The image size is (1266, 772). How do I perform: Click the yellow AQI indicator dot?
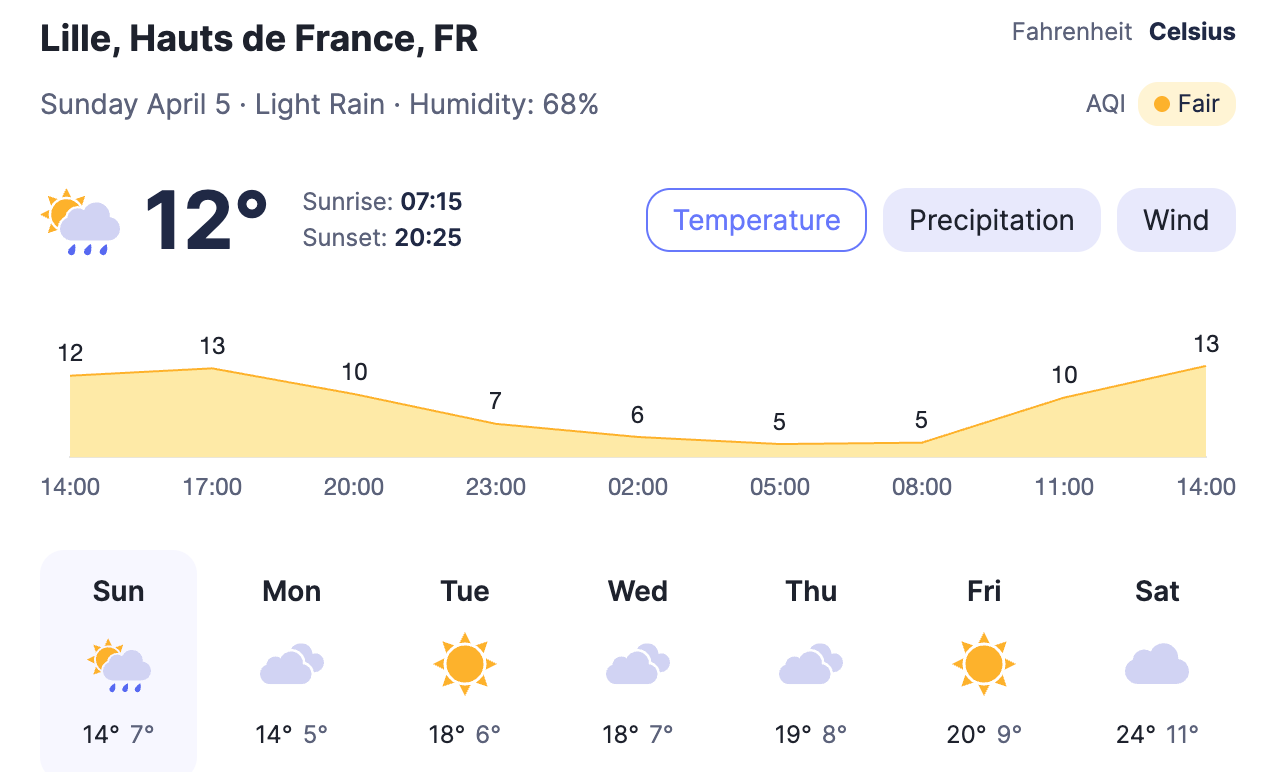pos(1162,104)
